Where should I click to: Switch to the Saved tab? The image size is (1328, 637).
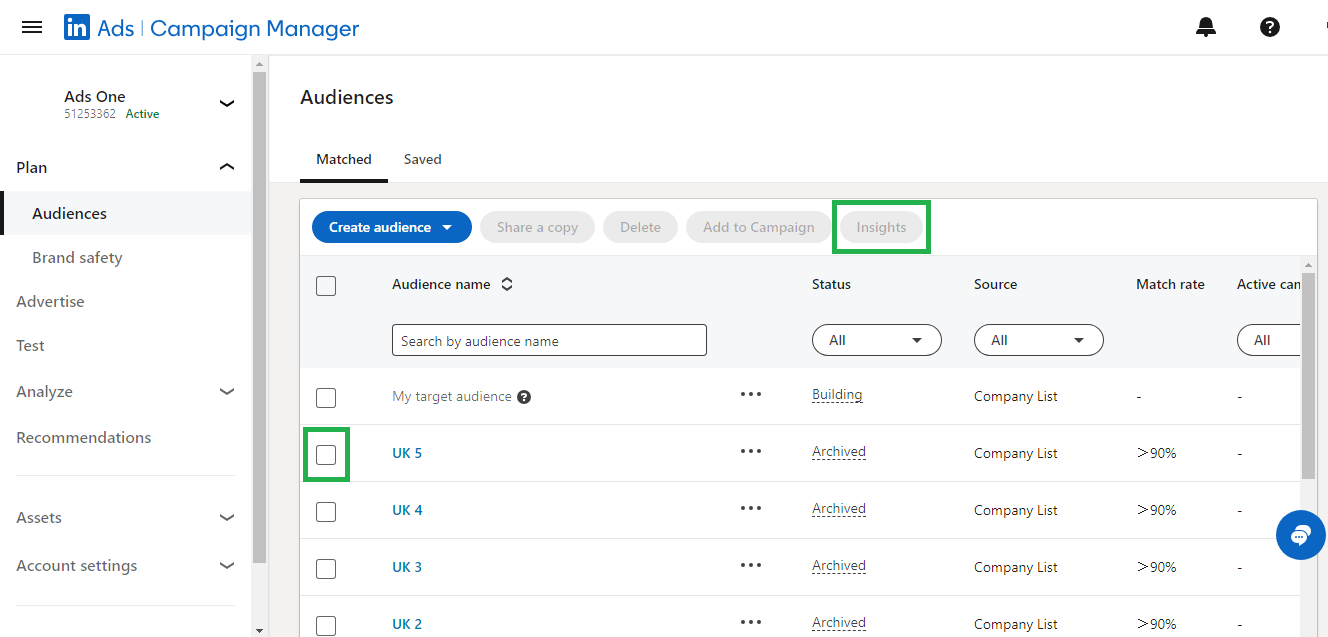[422, 160]
